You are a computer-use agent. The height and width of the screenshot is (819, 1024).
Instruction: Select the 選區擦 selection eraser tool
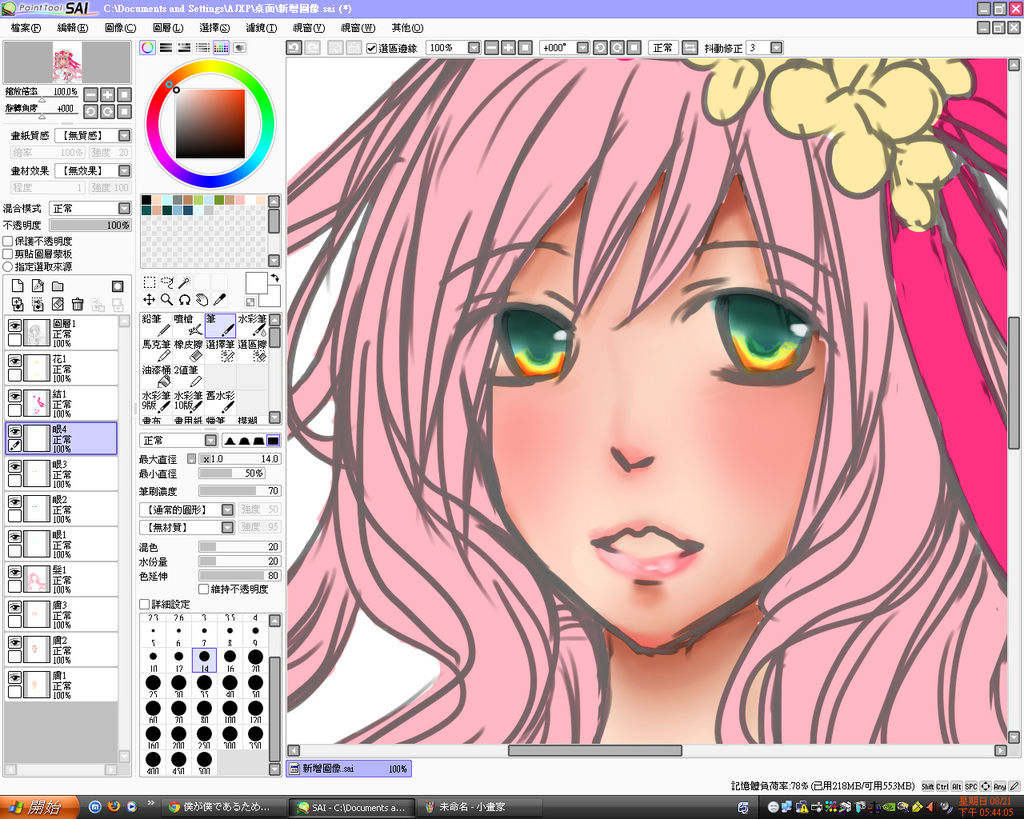251,350
